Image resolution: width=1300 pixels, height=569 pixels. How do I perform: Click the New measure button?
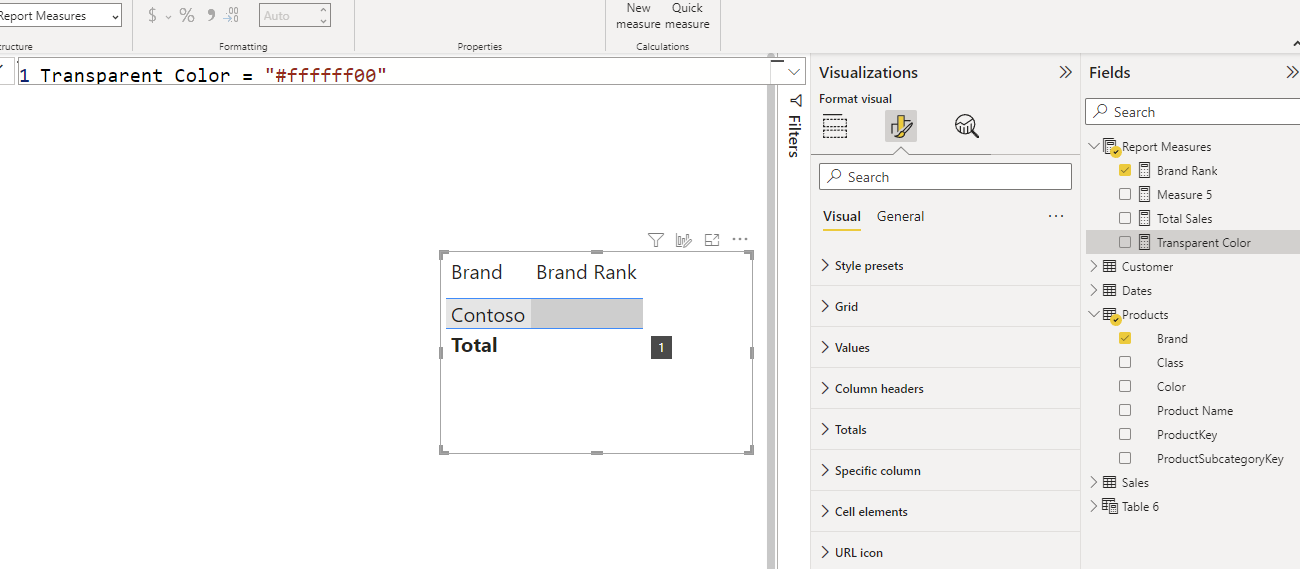pos(638,16)
